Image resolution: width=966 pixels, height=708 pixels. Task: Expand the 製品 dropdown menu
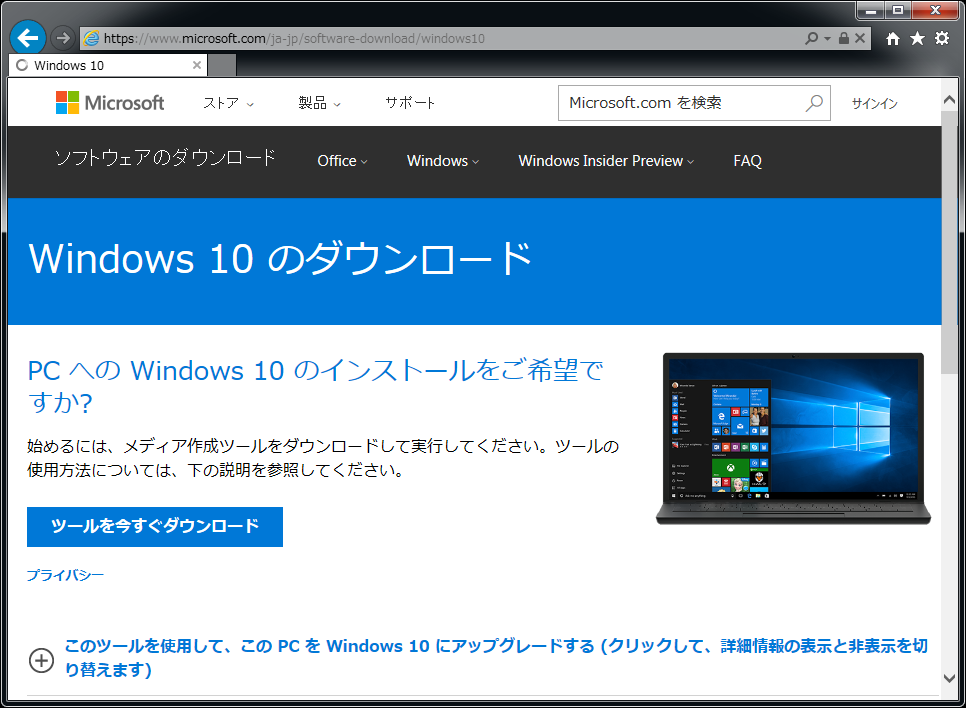319,103
